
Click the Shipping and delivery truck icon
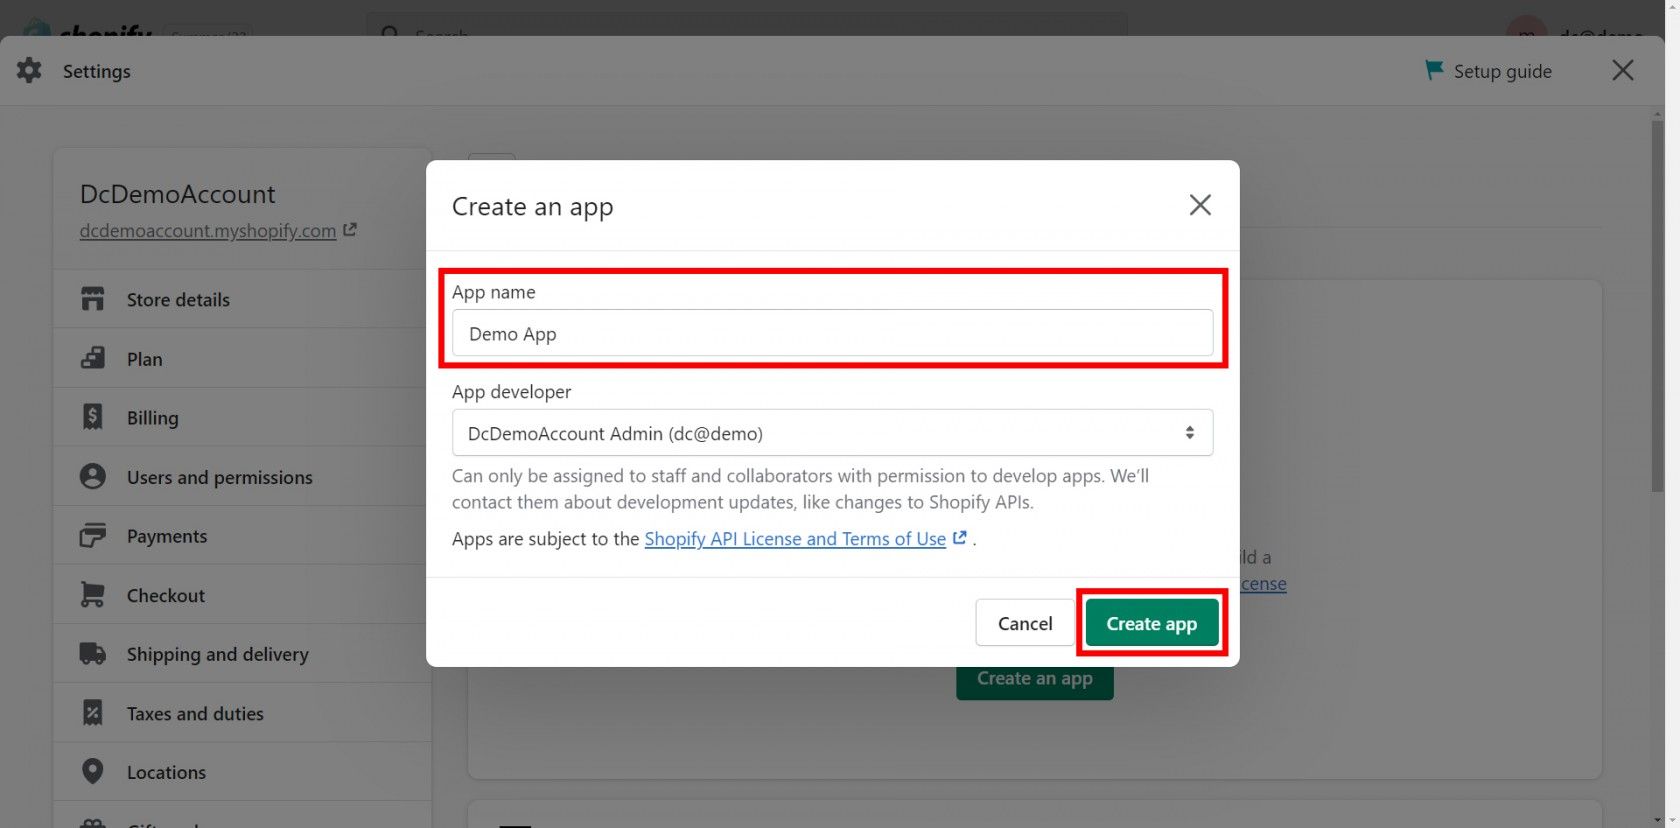(92, 654)
